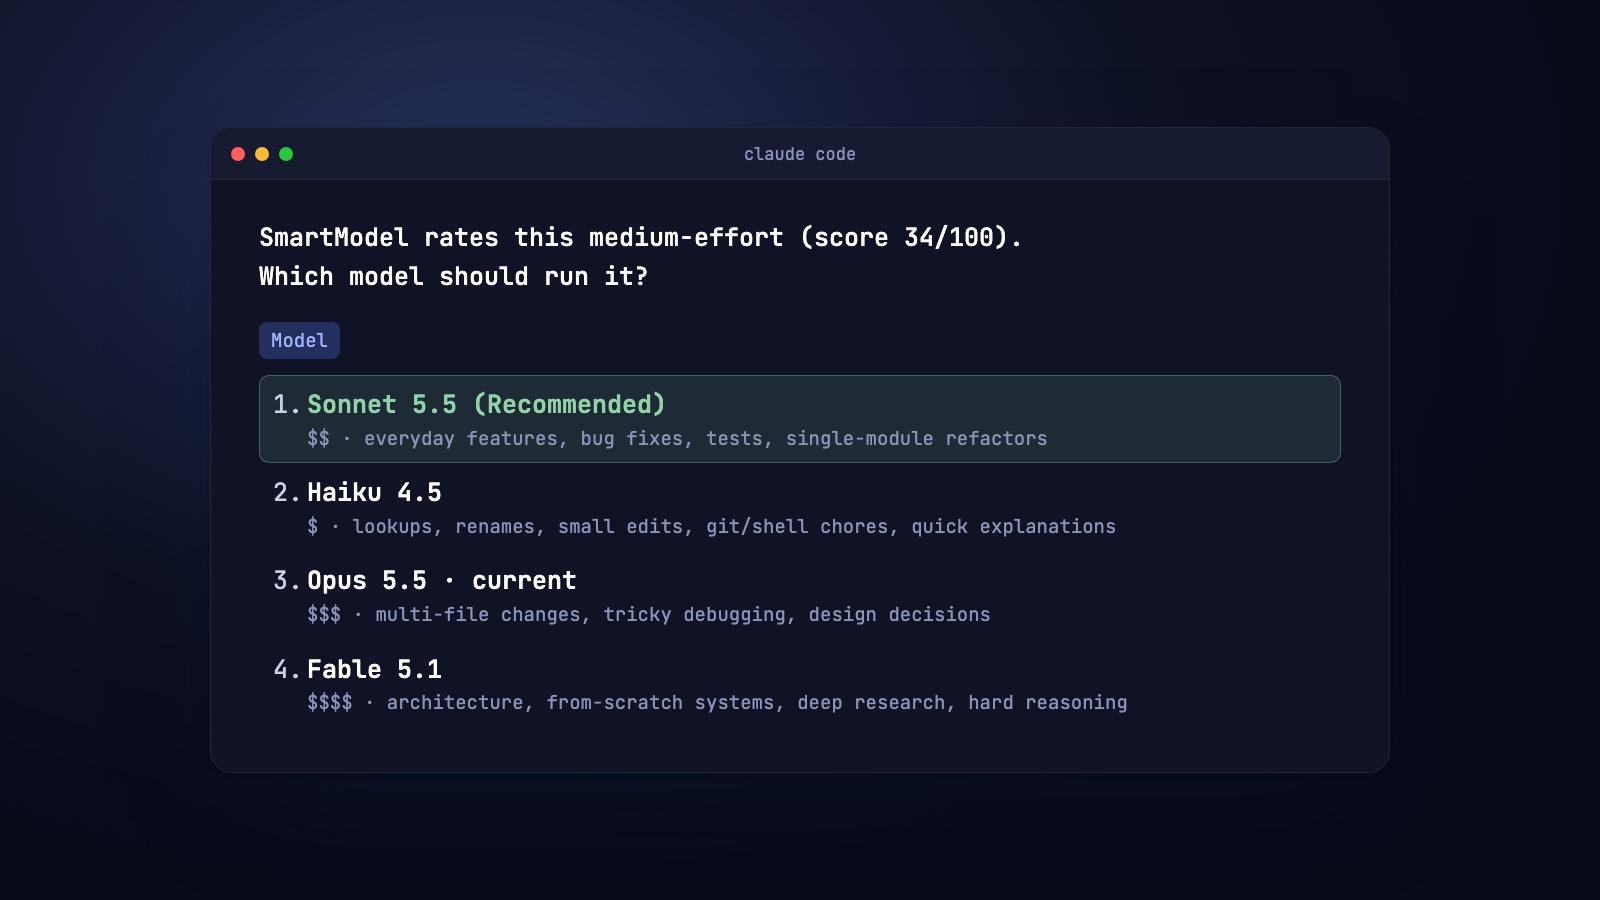Click the "everyday features, bug fixes" description
Viewport: 1600px width, 900px height.
[677, 438]
